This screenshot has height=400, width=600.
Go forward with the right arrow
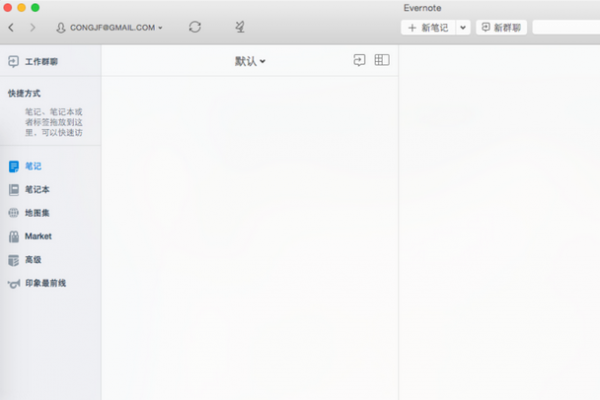(32, 27)
